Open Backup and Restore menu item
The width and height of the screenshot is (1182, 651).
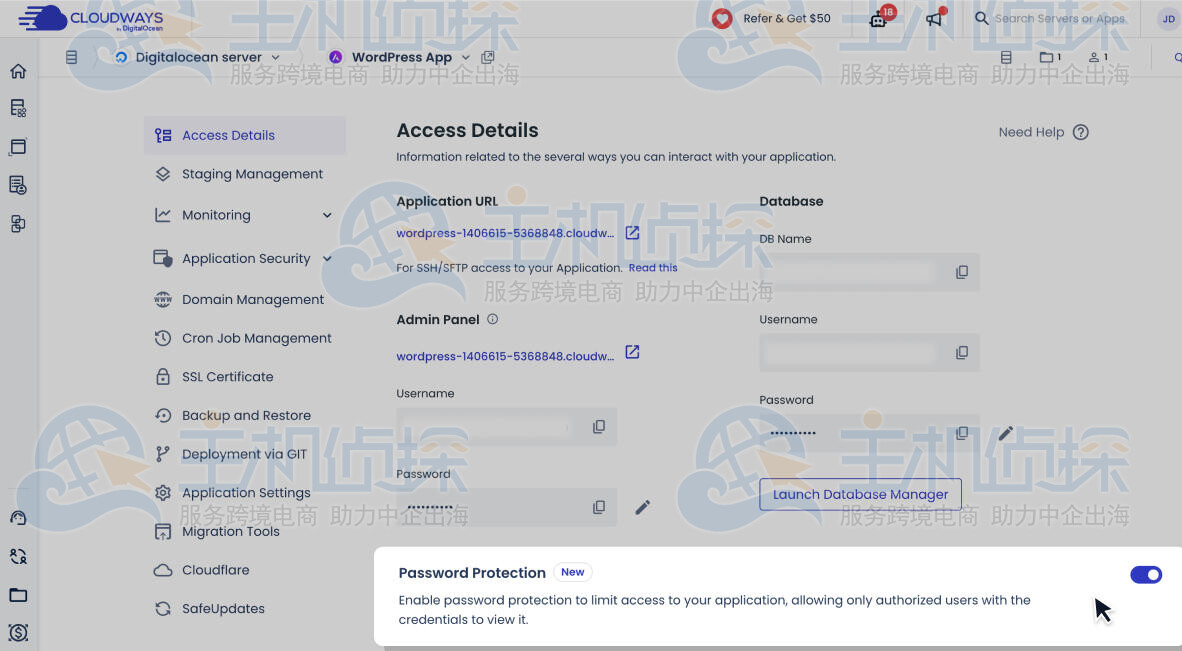click(x=245, y=415)
